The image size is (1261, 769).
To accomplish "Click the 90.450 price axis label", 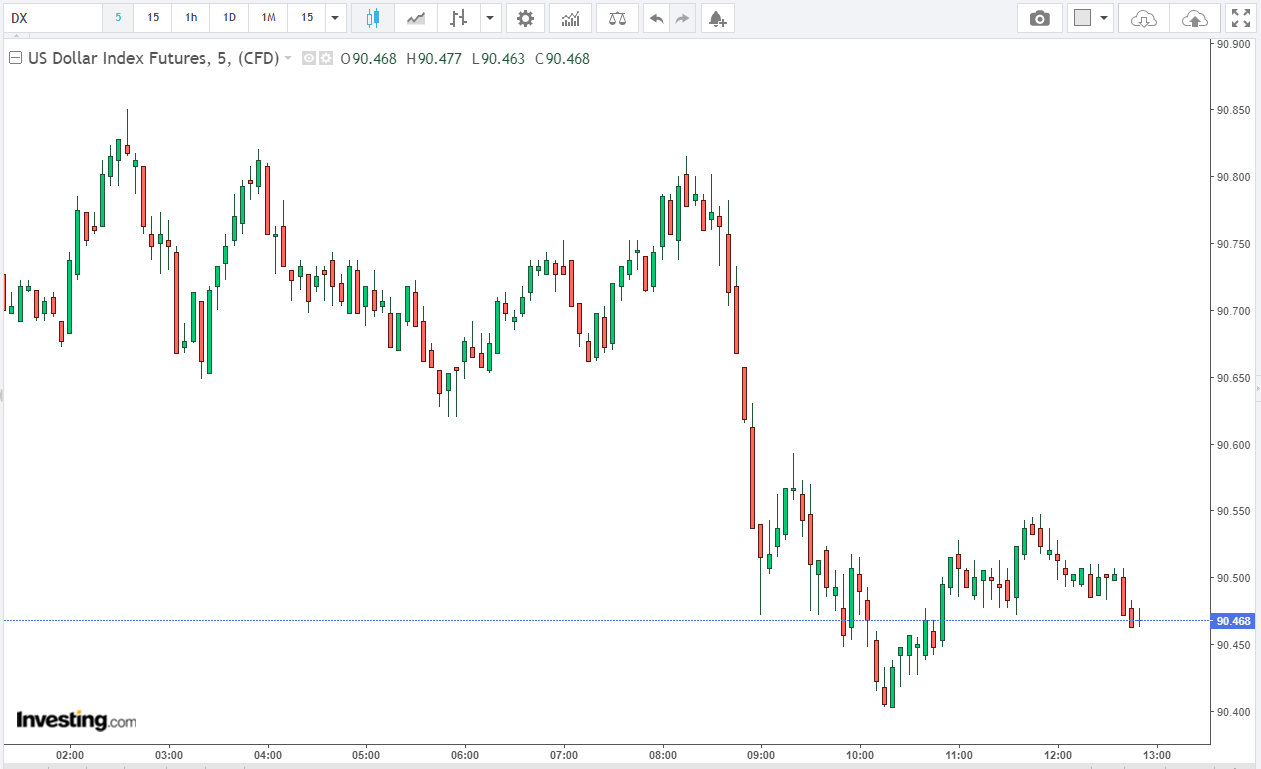I will click(x=1233, y=645).
